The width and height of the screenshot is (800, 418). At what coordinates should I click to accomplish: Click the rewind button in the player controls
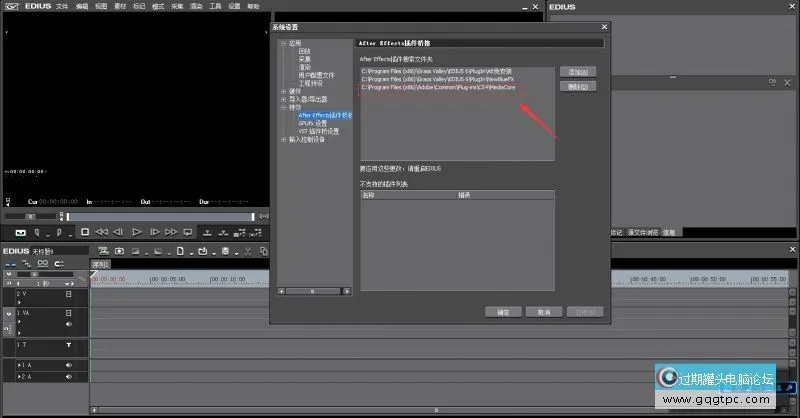(x=101, y=231)
